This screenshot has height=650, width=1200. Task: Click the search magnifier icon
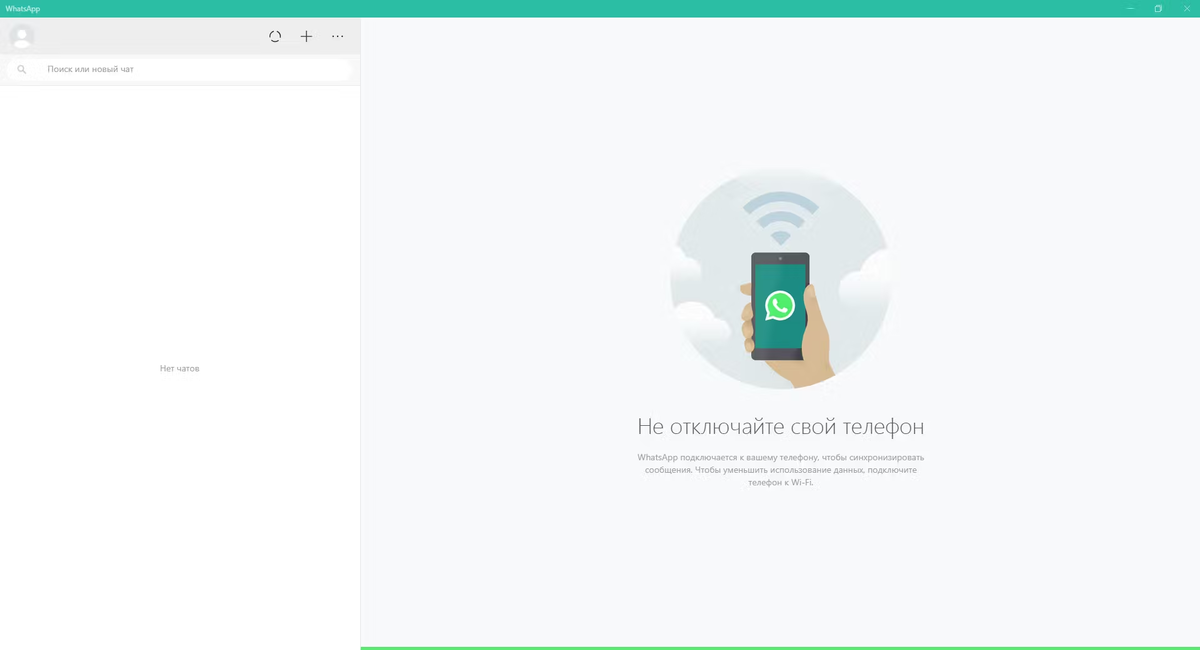(x=22, y=70)
